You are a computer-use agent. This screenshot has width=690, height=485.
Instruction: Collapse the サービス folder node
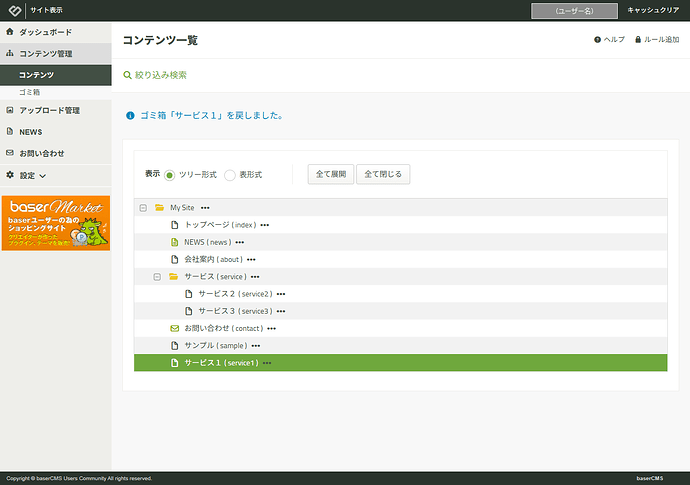[157, 277]
